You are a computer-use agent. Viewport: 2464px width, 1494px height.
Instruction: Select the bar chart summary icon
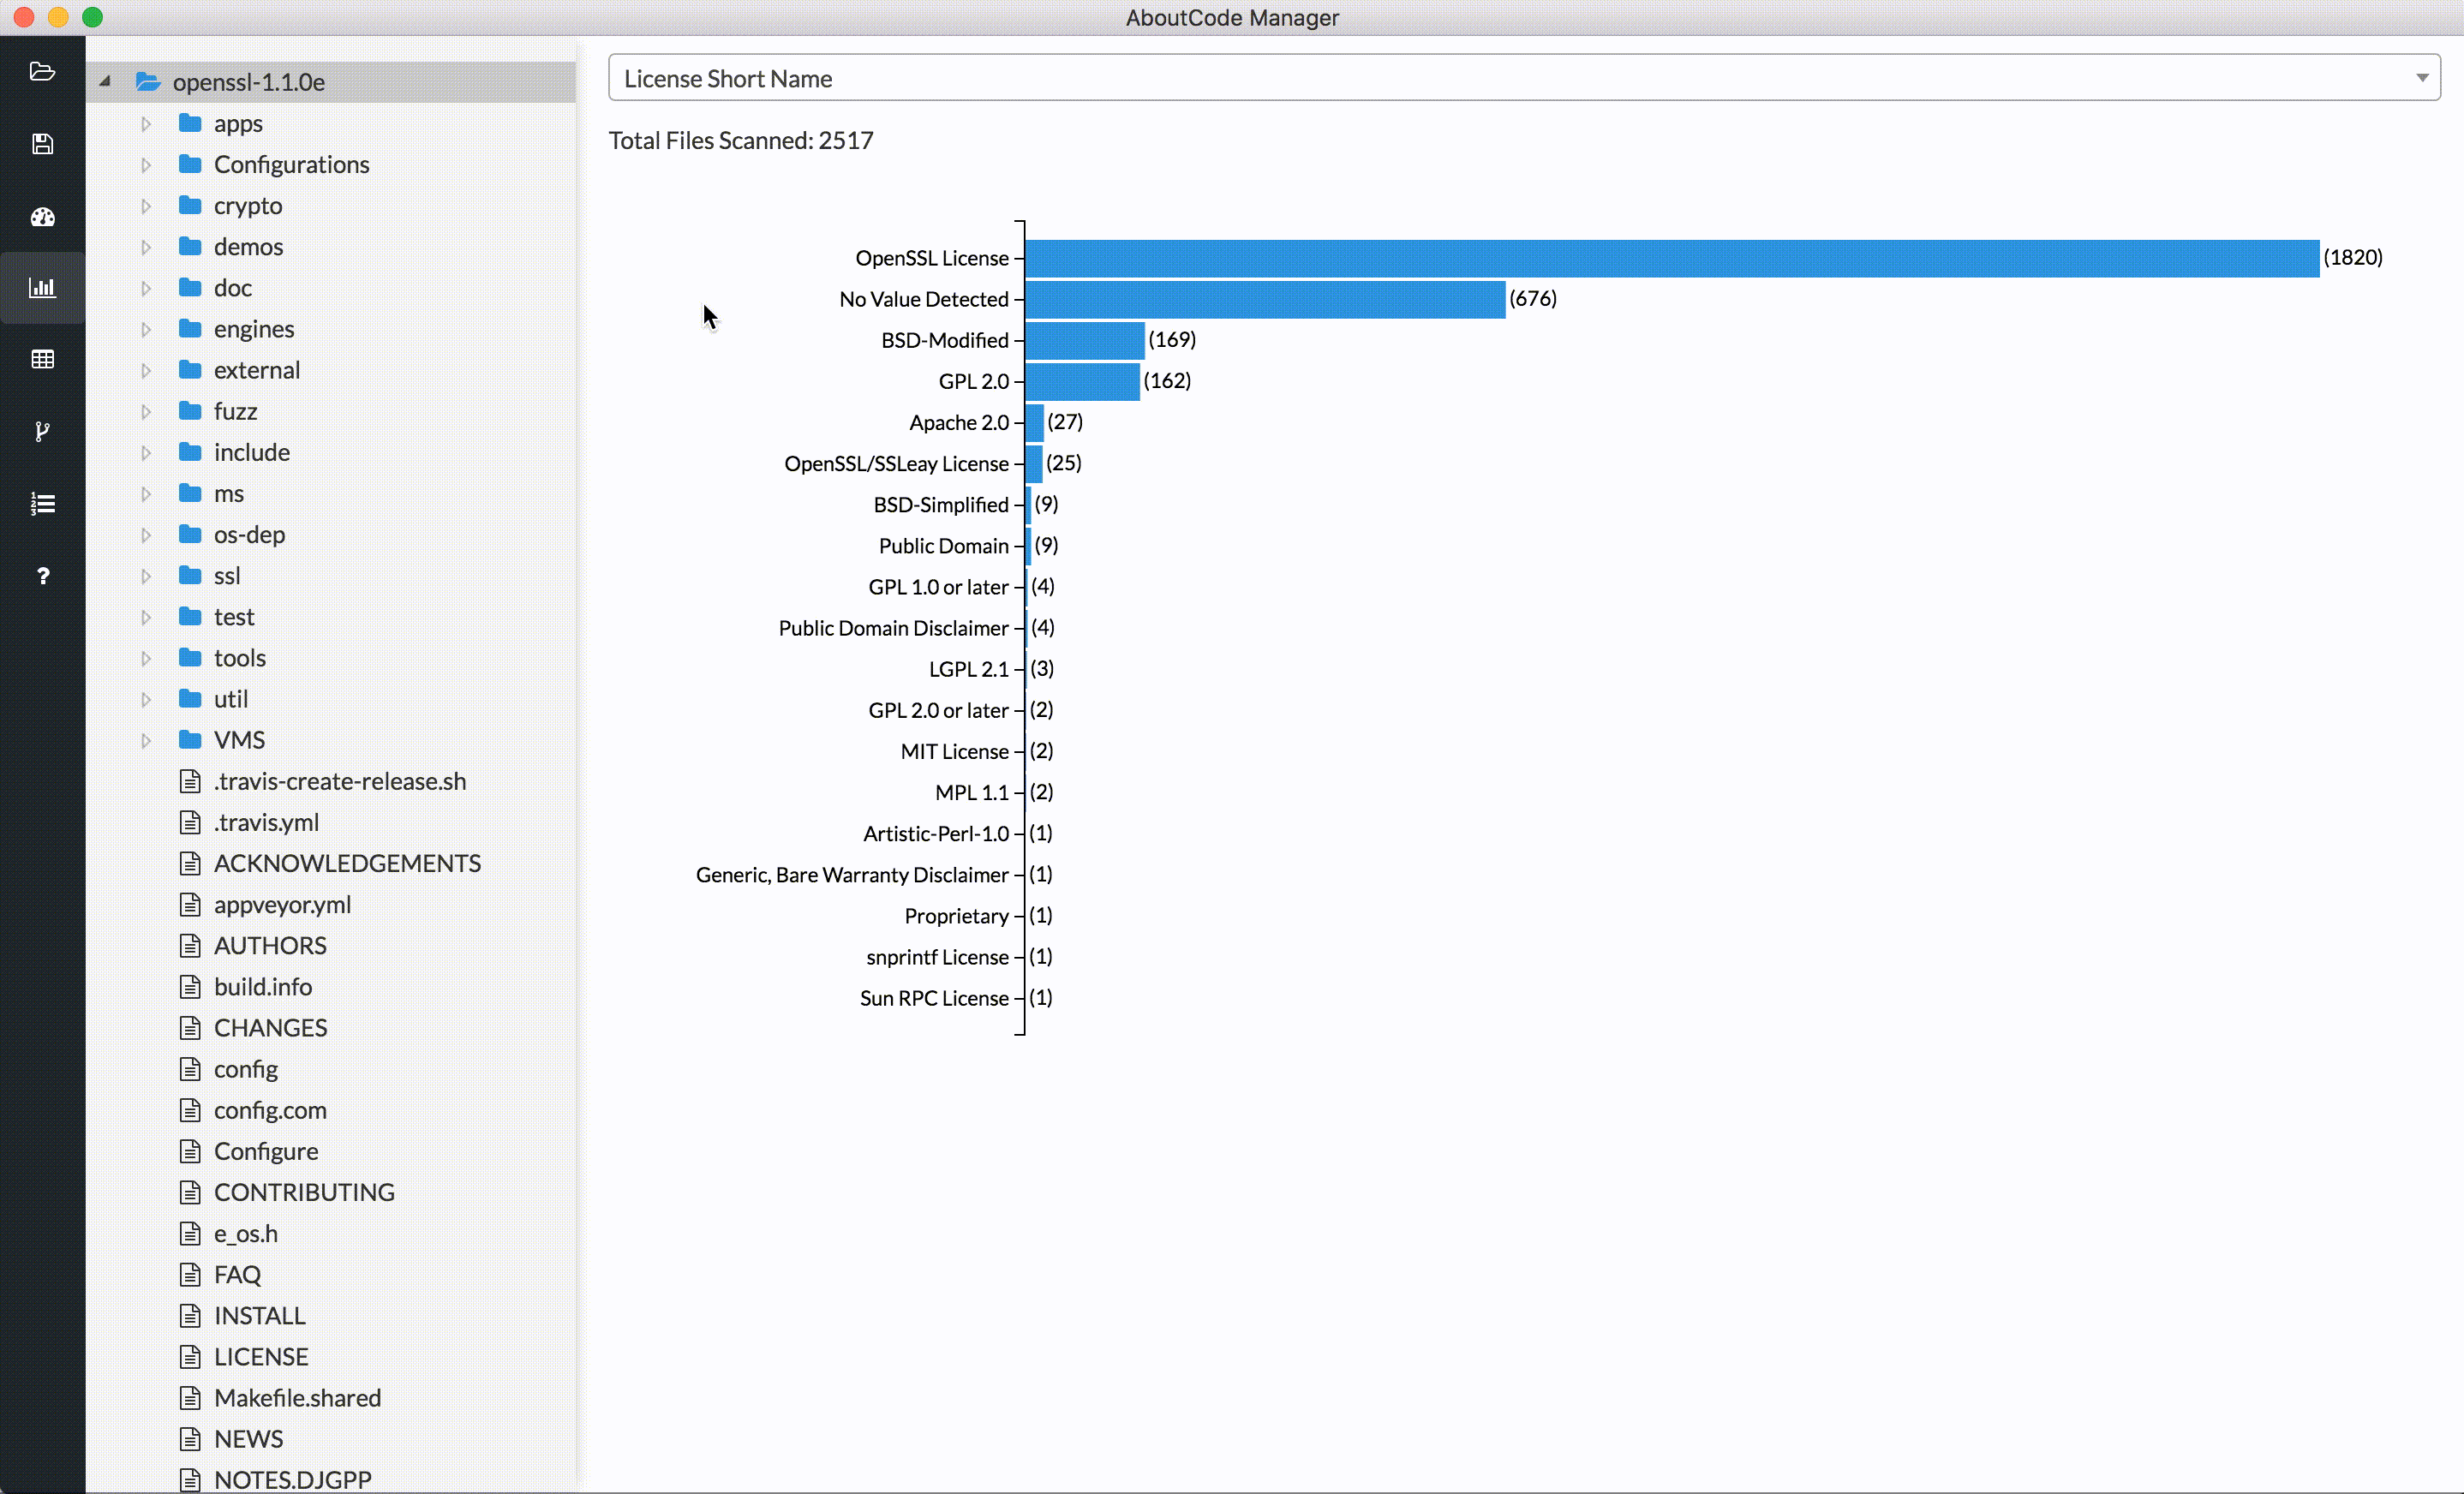point(42,288)
